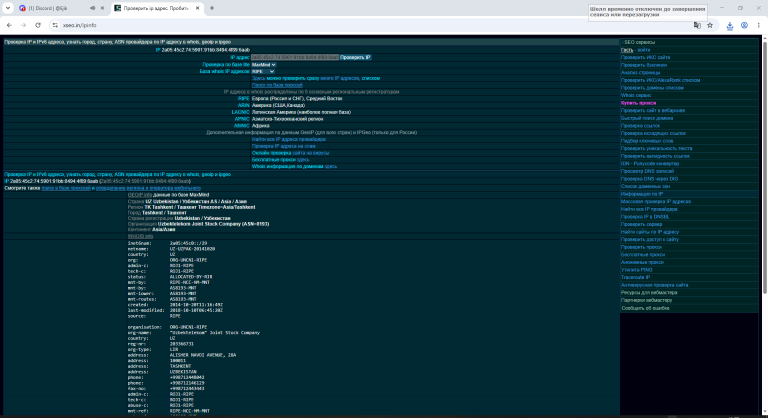Click the scrollbar up arrow
Screen dimensions: 768x418
tap(765, 38)
